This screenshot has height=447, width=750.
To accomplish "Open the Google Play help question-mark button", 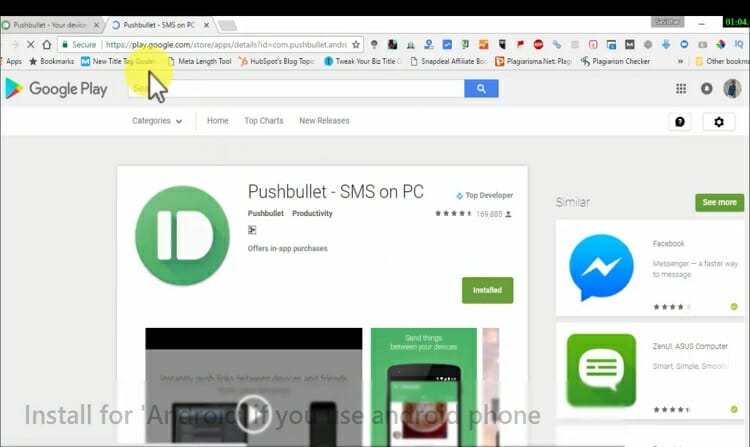I will [x=680, y=122].
